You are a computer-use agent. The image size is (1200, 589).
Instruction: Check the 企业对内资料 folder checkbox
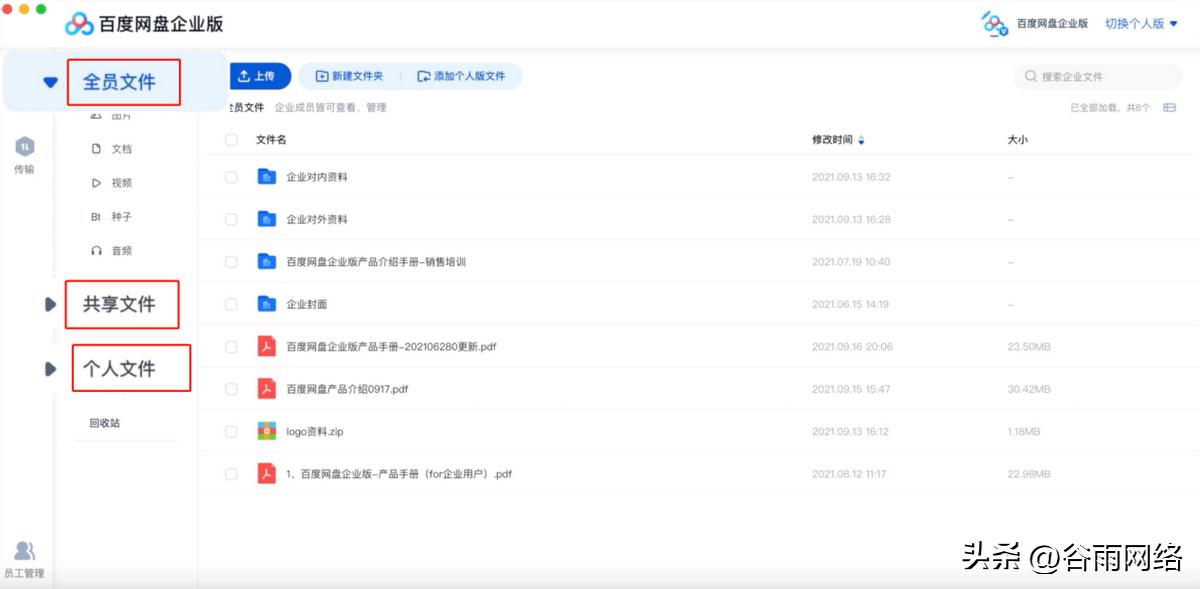230,176
